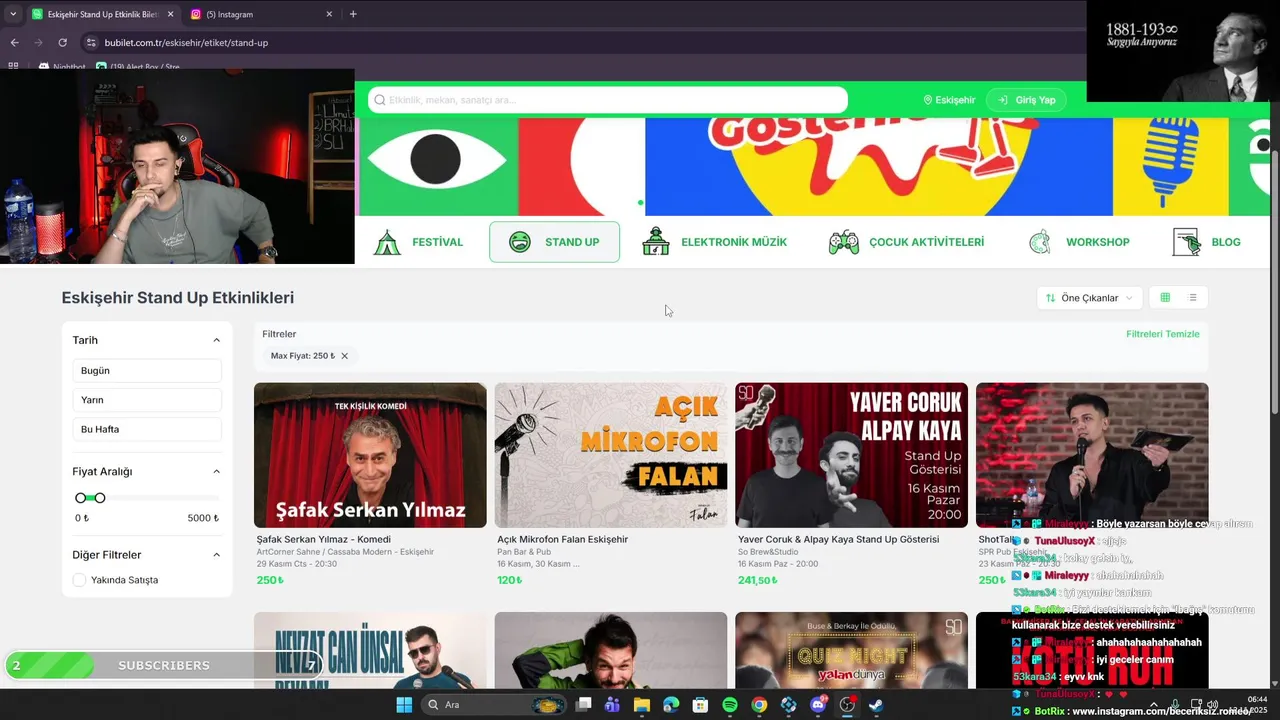The height and width of the screenshot is (720, 1280).
Task: Open Açık Mikrofon Falan Eskişehir event title
Action: (x=563, y=539)
